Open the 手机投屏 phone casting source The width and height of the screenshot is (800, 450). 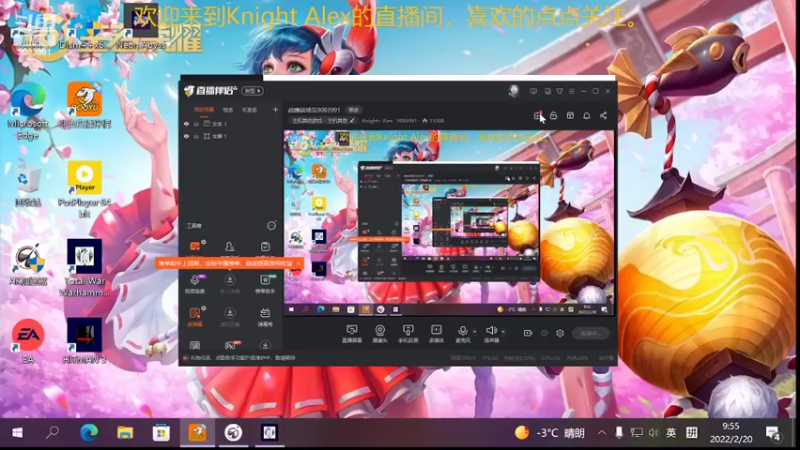(408, 330)
